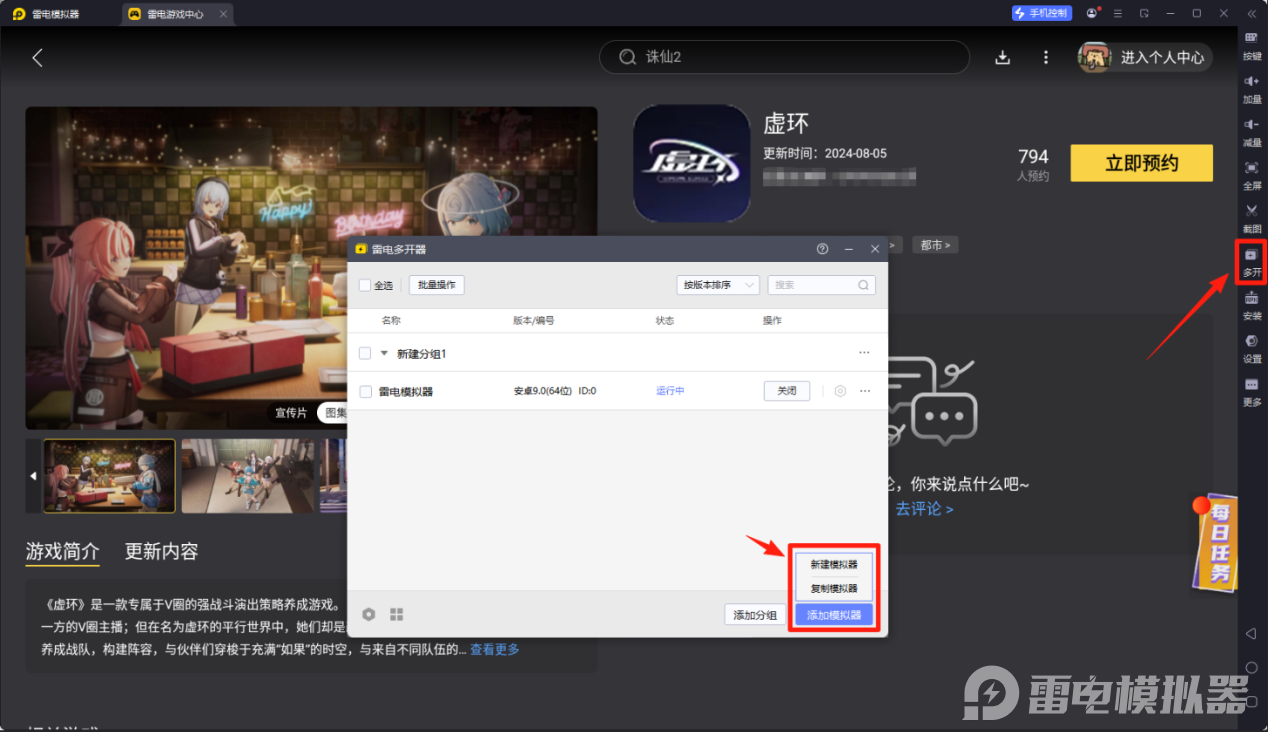Screen dimensions: 1268x732
Task: Open the three-dot menu on 雷电模拟器 row
Action: (864, 391)
